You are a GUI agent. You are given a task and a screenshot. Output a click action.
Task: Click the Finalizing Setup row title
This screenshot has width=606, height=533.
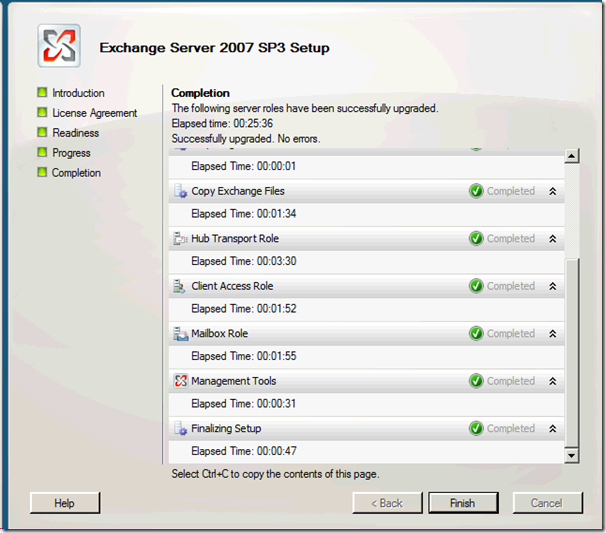click(x=226, y=429)
